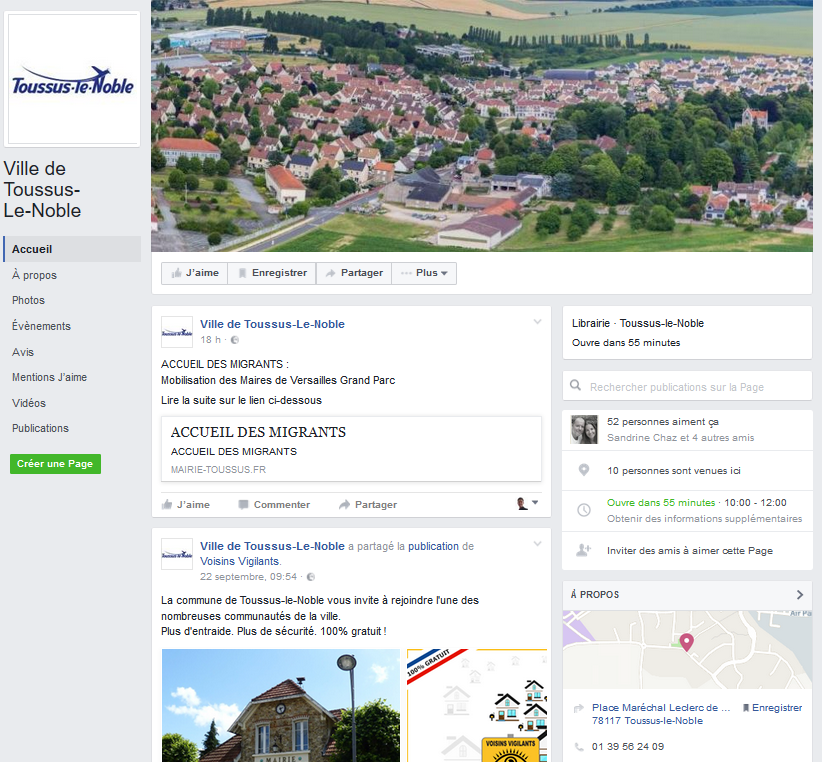Screen dimensions: 822x762
Task: Click Partager on the migrants post
Action: point(367,505)
